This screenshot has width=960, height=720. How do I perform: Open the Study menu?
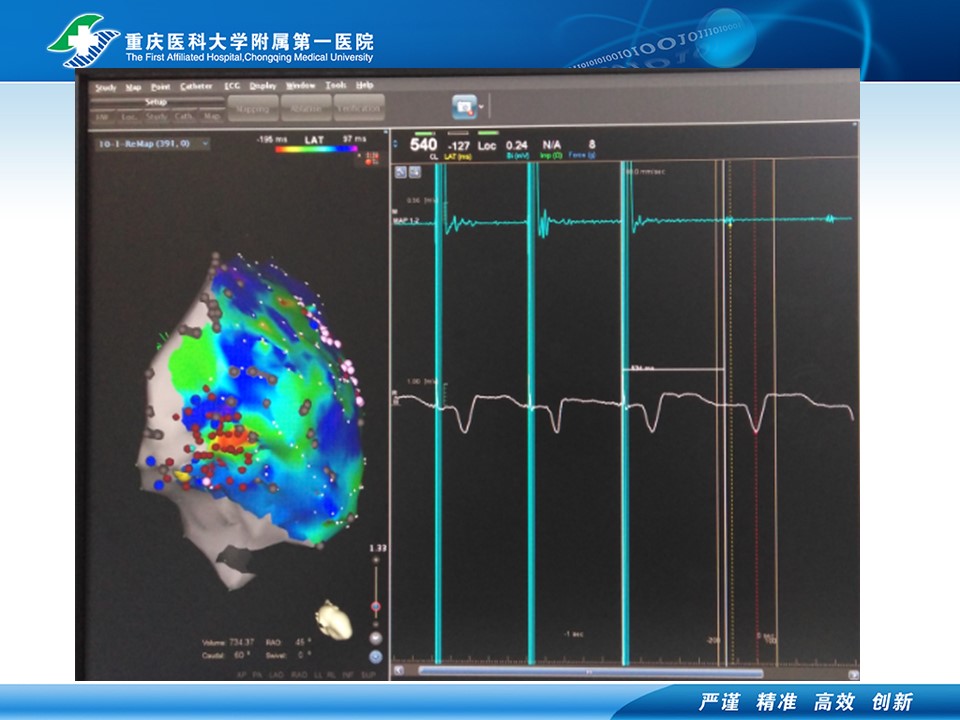pyautogui.click(x=106, y=88)
